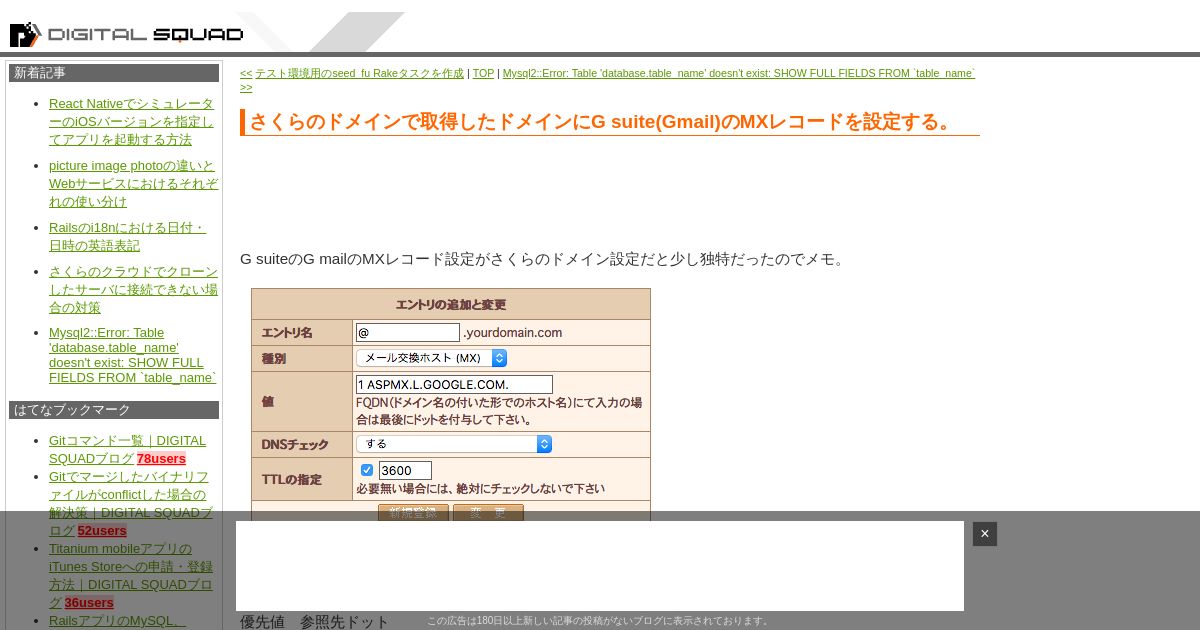
Task: Open the Git command list bookmark link
Action: coord(127,449)
